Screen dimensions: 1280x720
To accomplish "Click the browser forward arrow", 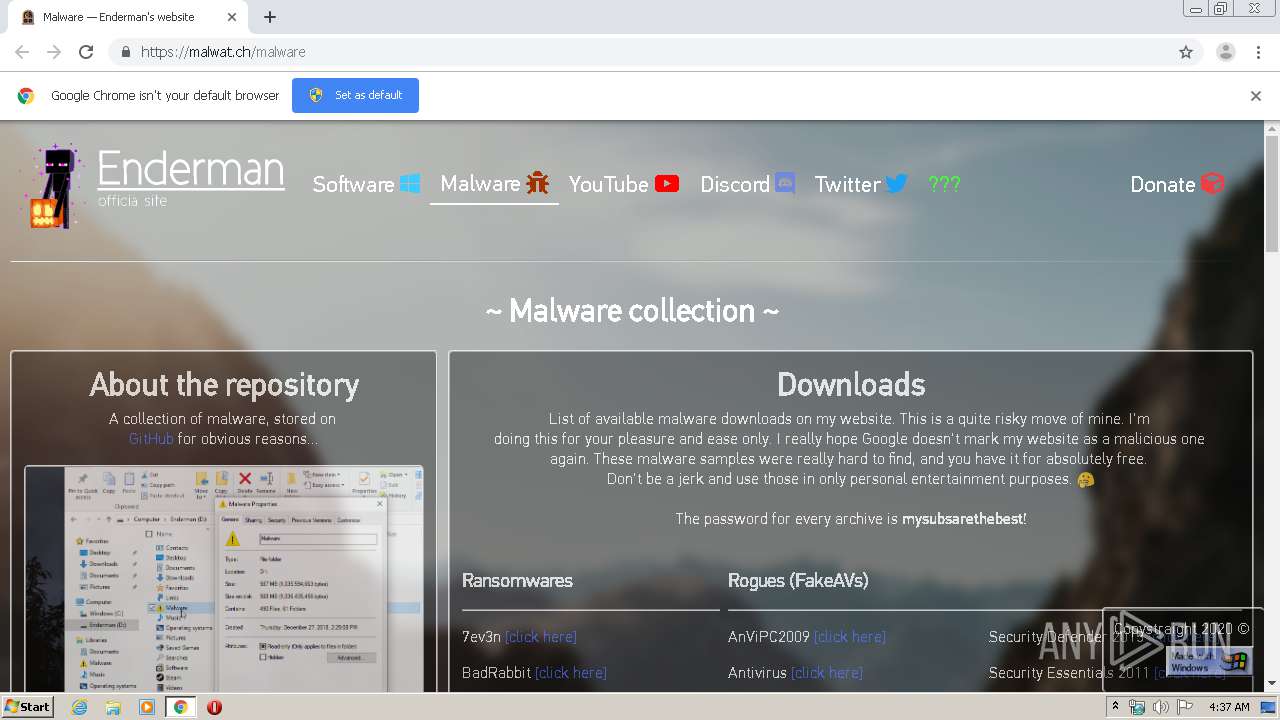I will (54, 52).
